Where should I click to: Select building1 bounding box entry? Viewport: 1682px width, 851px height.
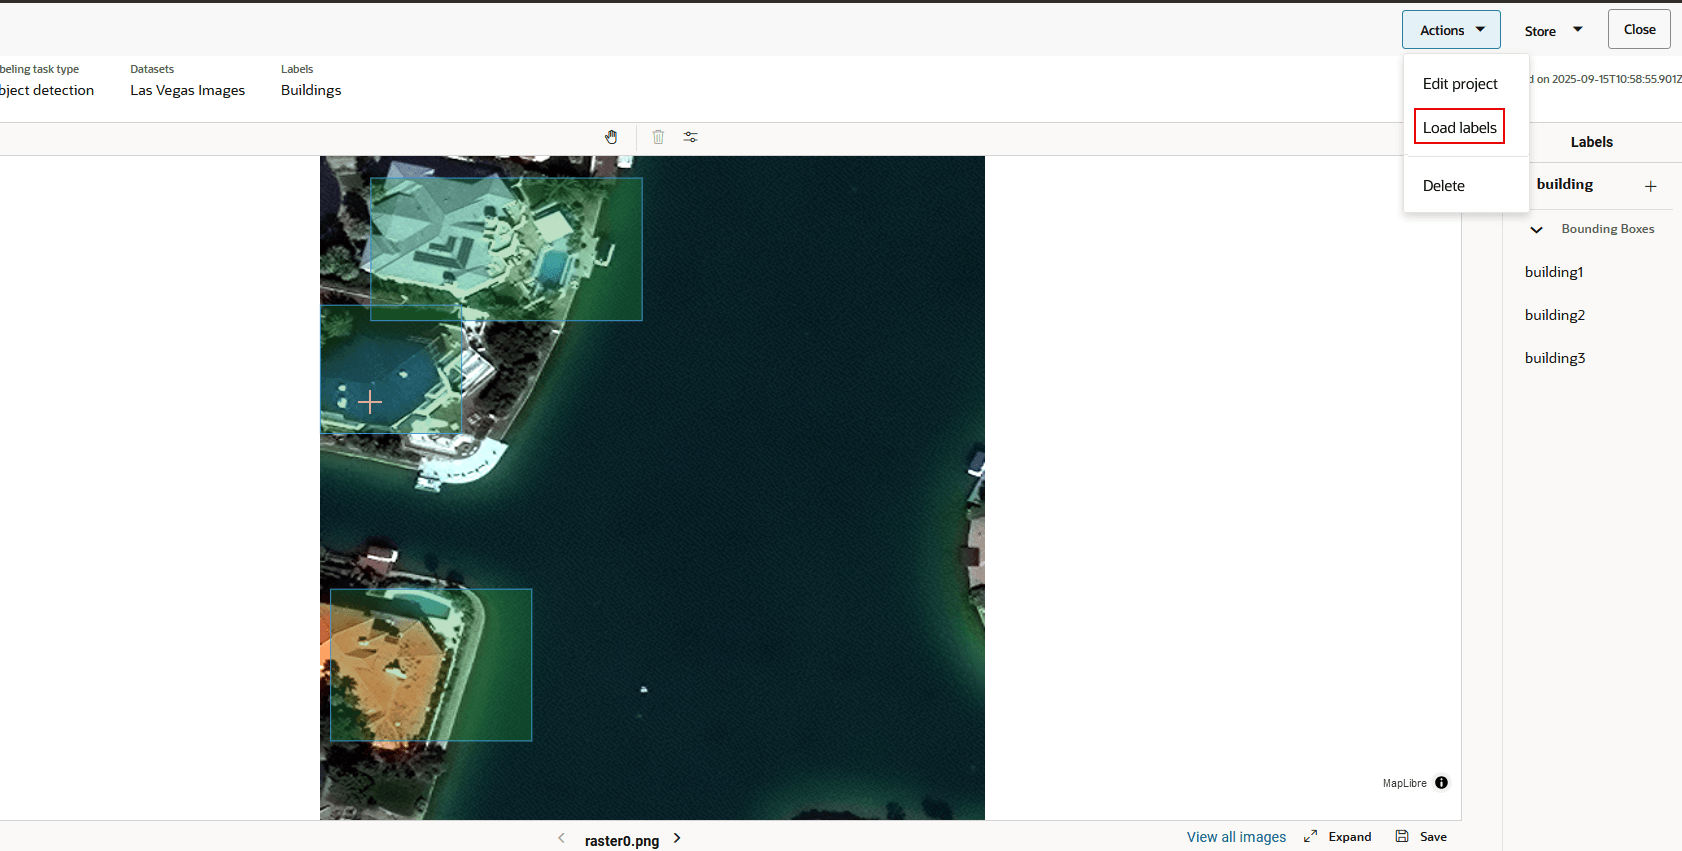(1554, 272)
